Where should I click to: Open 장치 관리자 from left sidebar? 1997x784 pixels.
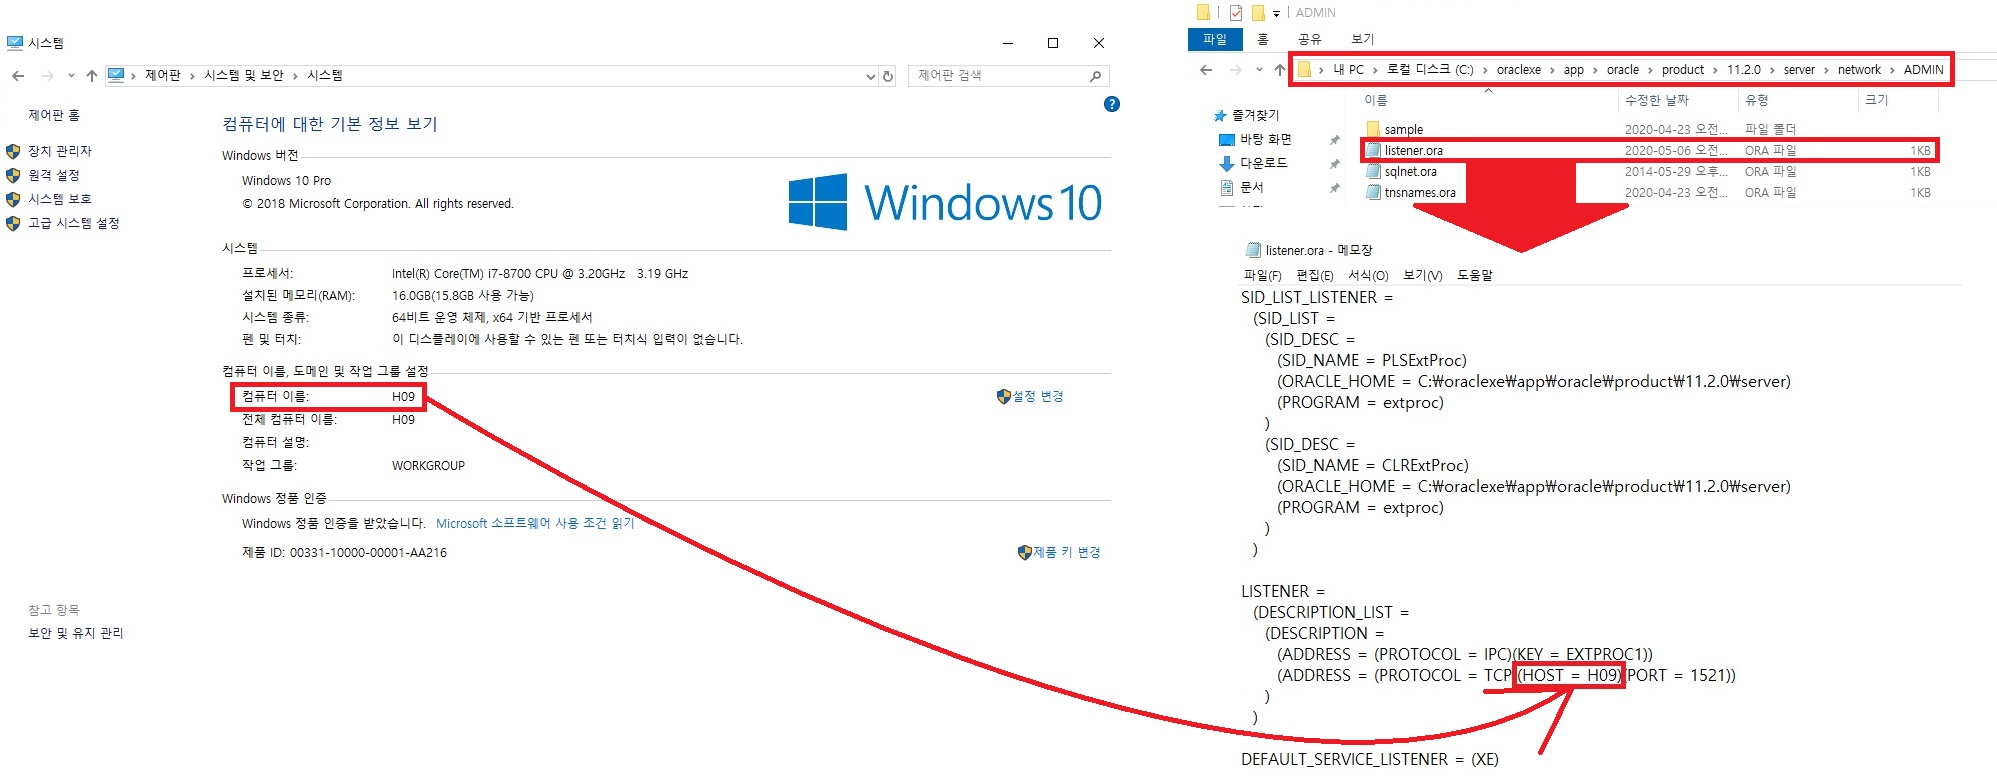tap(60, 151)
